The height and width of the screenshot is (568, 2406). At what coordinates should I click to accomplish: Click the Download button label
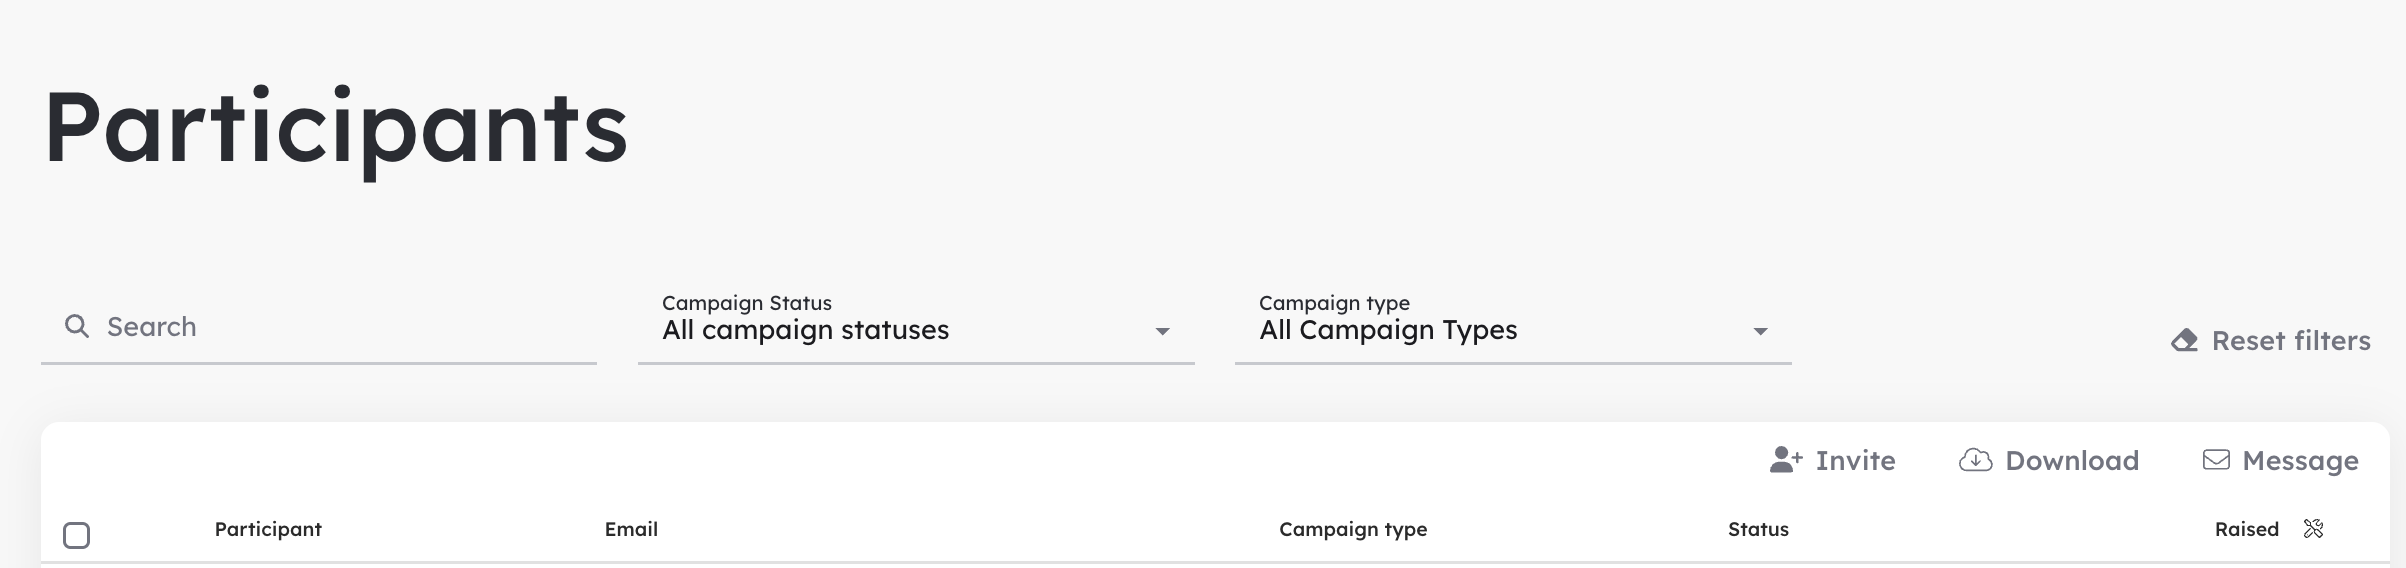pyautogui.click(x=2072, y=460)
